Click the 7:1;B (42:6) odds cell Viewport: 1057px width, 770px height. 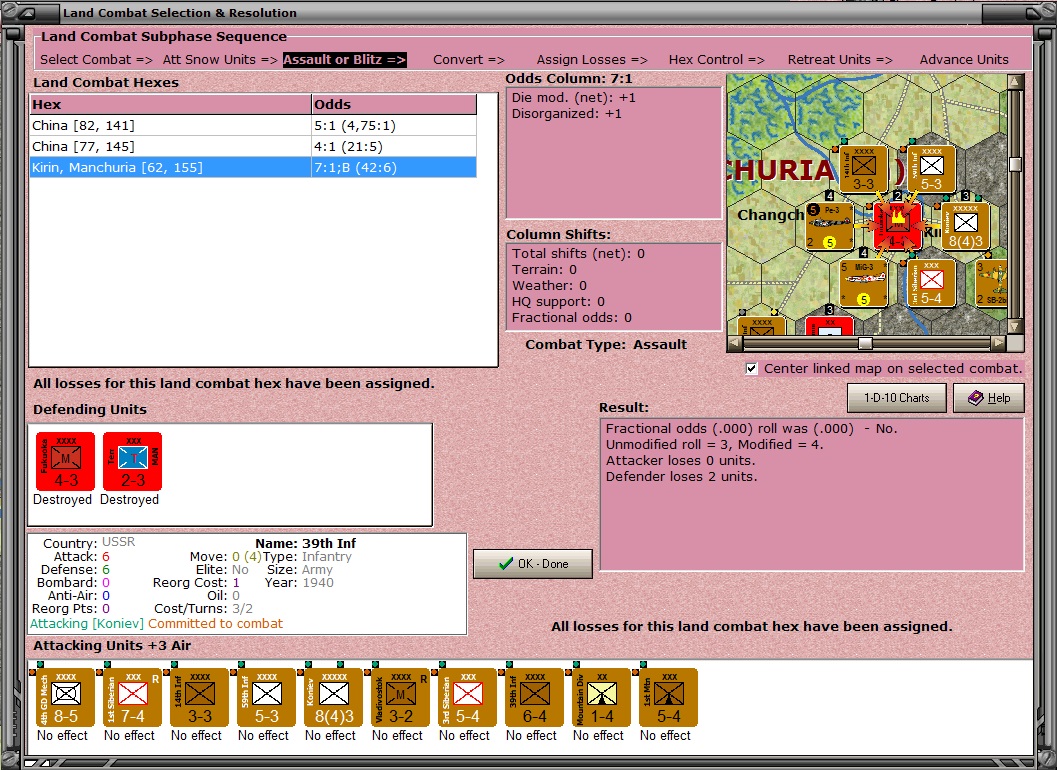pyautogui.click(x=394, y=167)
